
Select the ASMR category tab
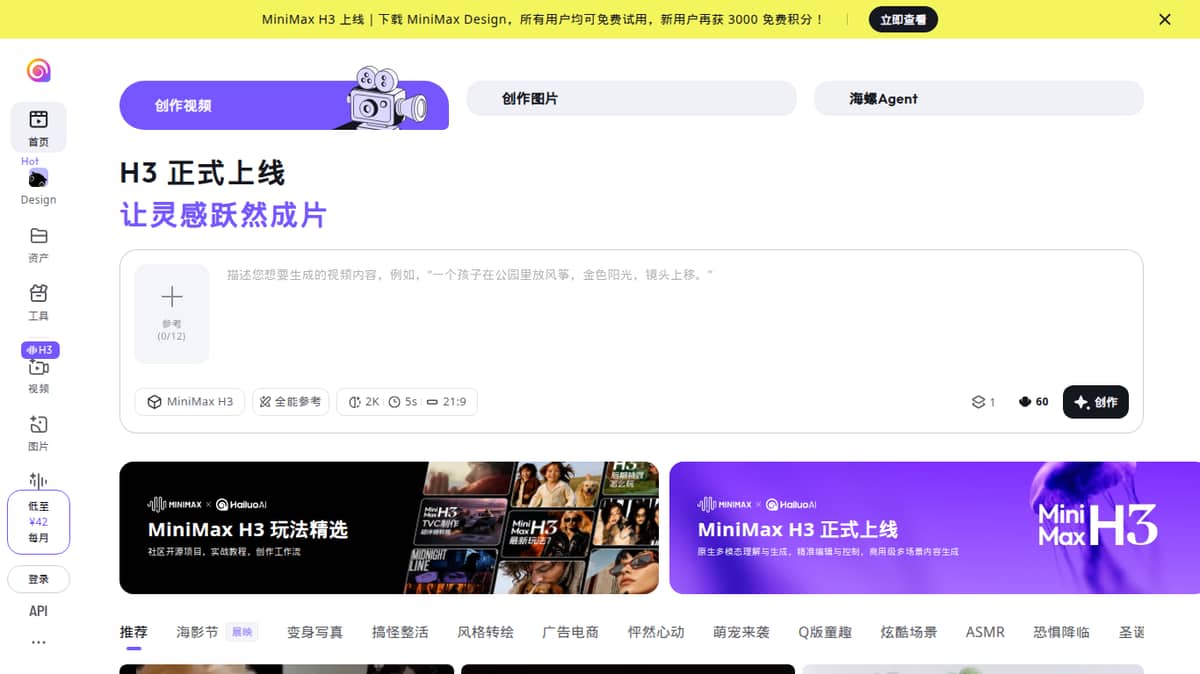pyautogui.click(x=985, y=632)
